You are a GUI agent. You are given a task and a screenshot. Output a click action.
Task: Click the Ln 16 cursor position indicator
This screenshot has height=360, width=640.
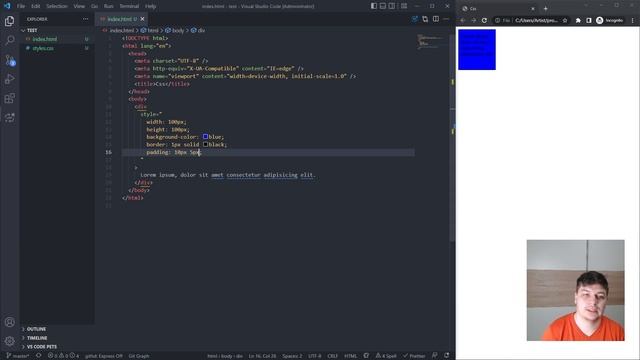click(262, 356)
